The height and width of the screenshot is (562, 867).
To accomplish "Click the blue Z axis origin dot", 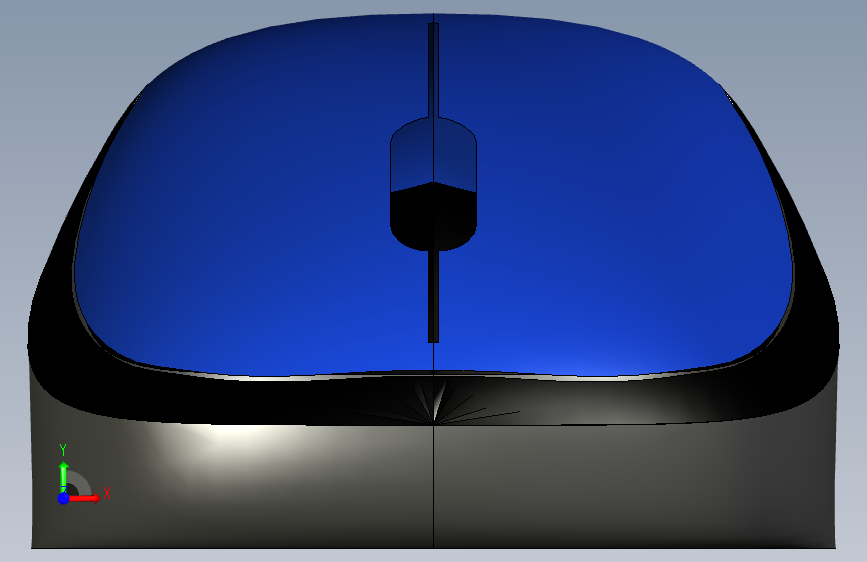I will pyautogui.click(x=64, y=498).
